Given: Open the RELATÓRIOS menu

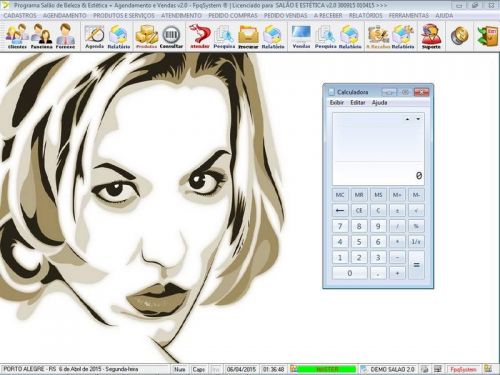Looking at the screenshot, I should tap(365, 16).
